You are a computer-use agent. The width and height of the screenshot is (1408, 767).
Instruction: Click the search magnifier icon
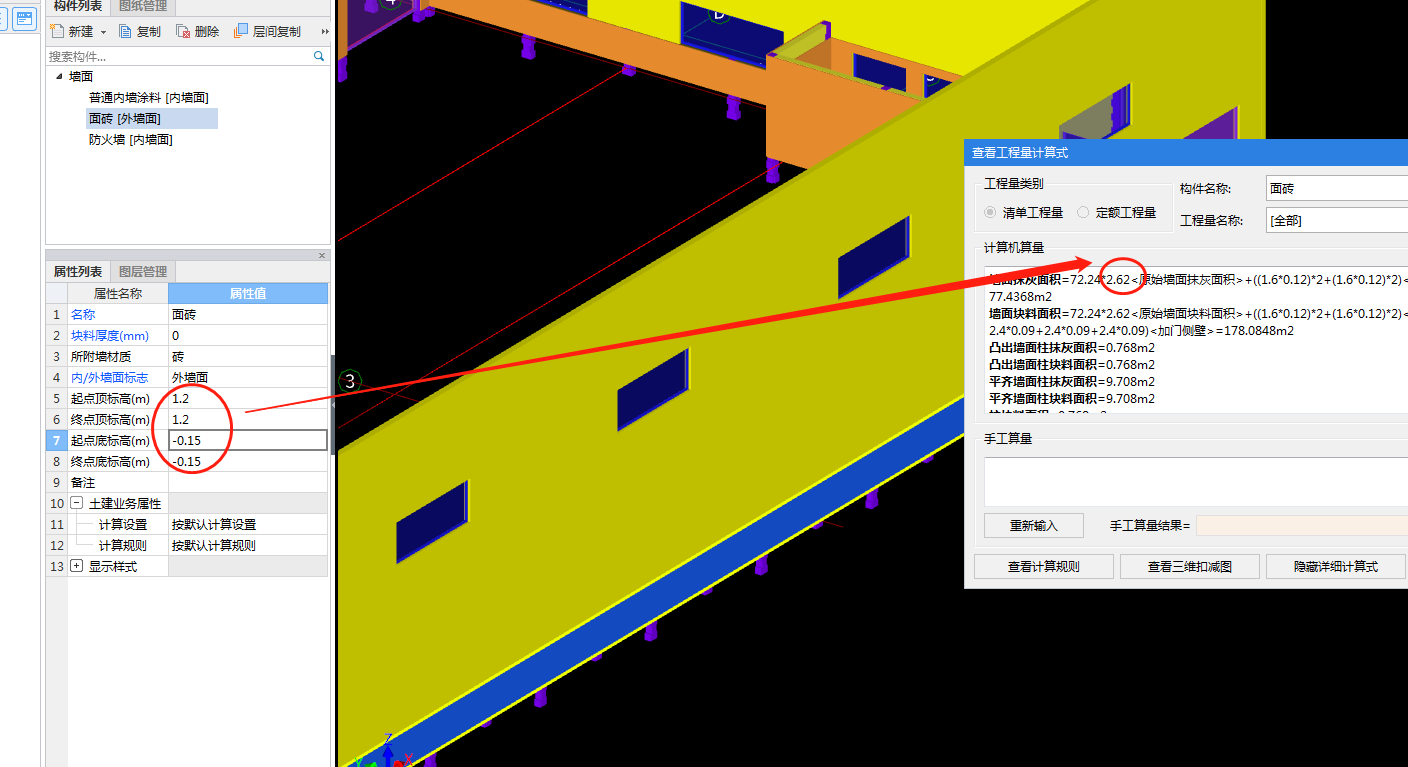(x=319, y=57)
